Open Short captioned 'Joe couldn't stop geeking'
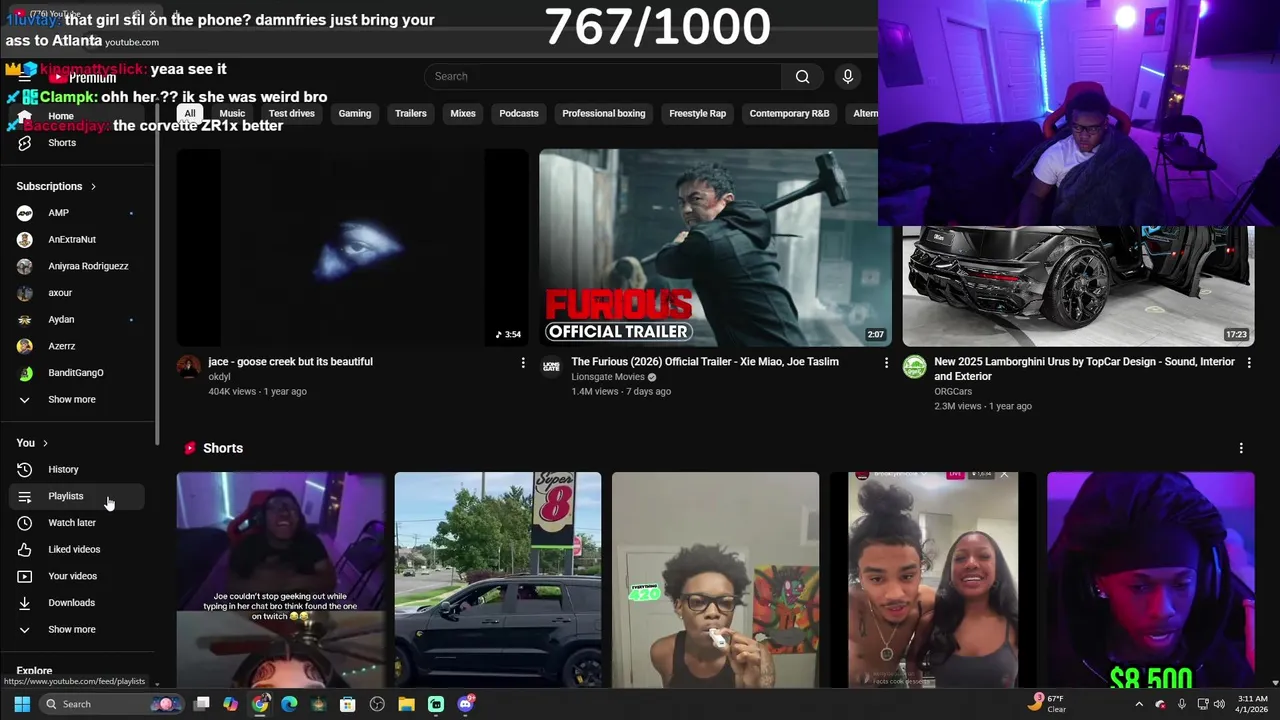 point(280,580)
